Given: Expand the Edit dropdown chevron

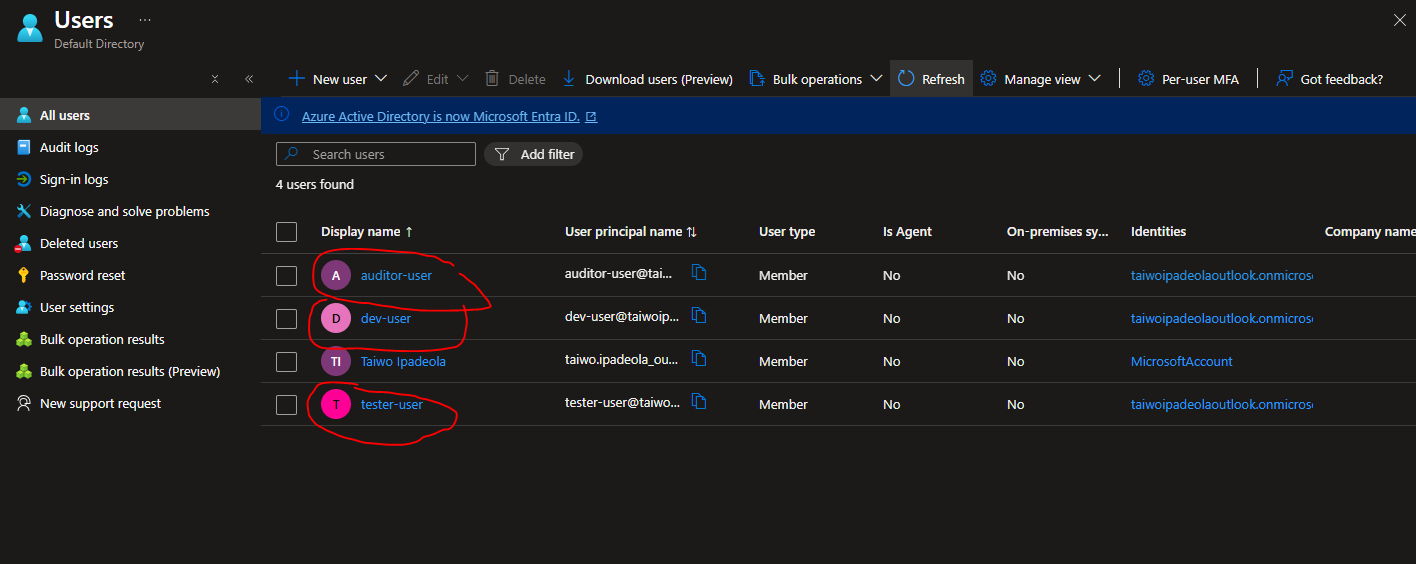Looking at the screenshot, I should pyautogui.click(x=462, y=79).
